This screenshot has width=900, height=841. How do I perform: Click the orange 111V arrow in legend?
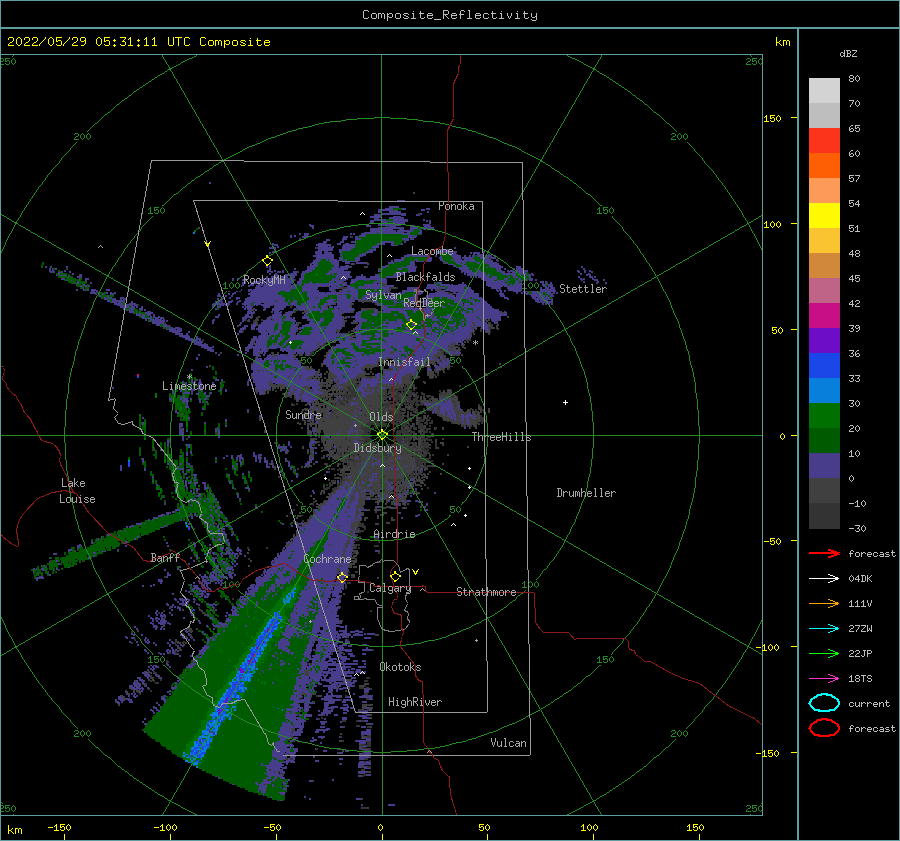[x=824, y=603]
